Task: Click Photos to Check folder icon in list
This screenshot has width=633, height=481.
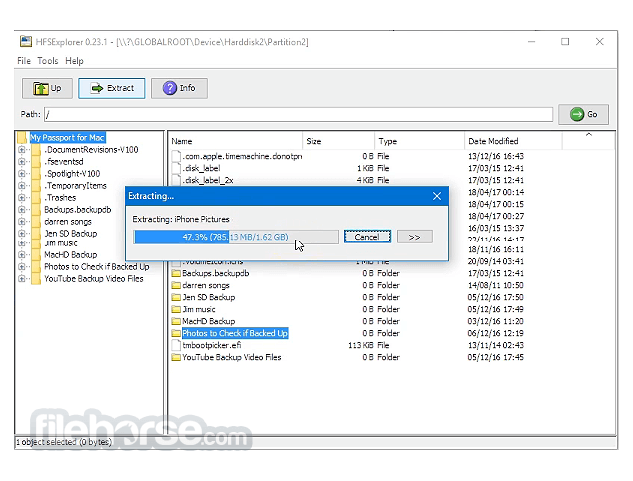Action: pyautogui.click(x=176, y=334)
